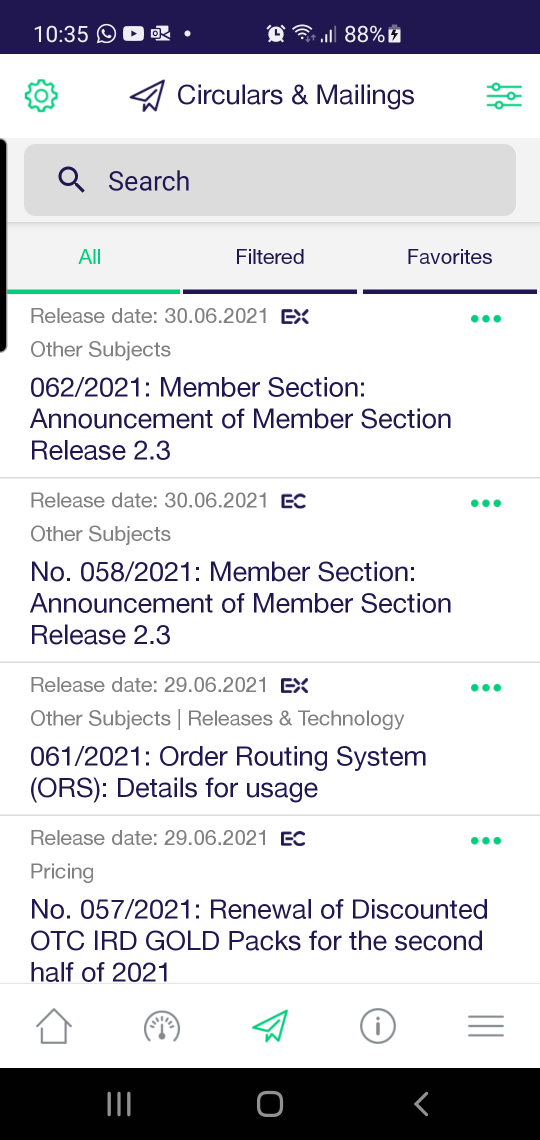This screenshot has width=540, height=1140.
Task: Open the filter sliders icon
Action: [504, 96]
